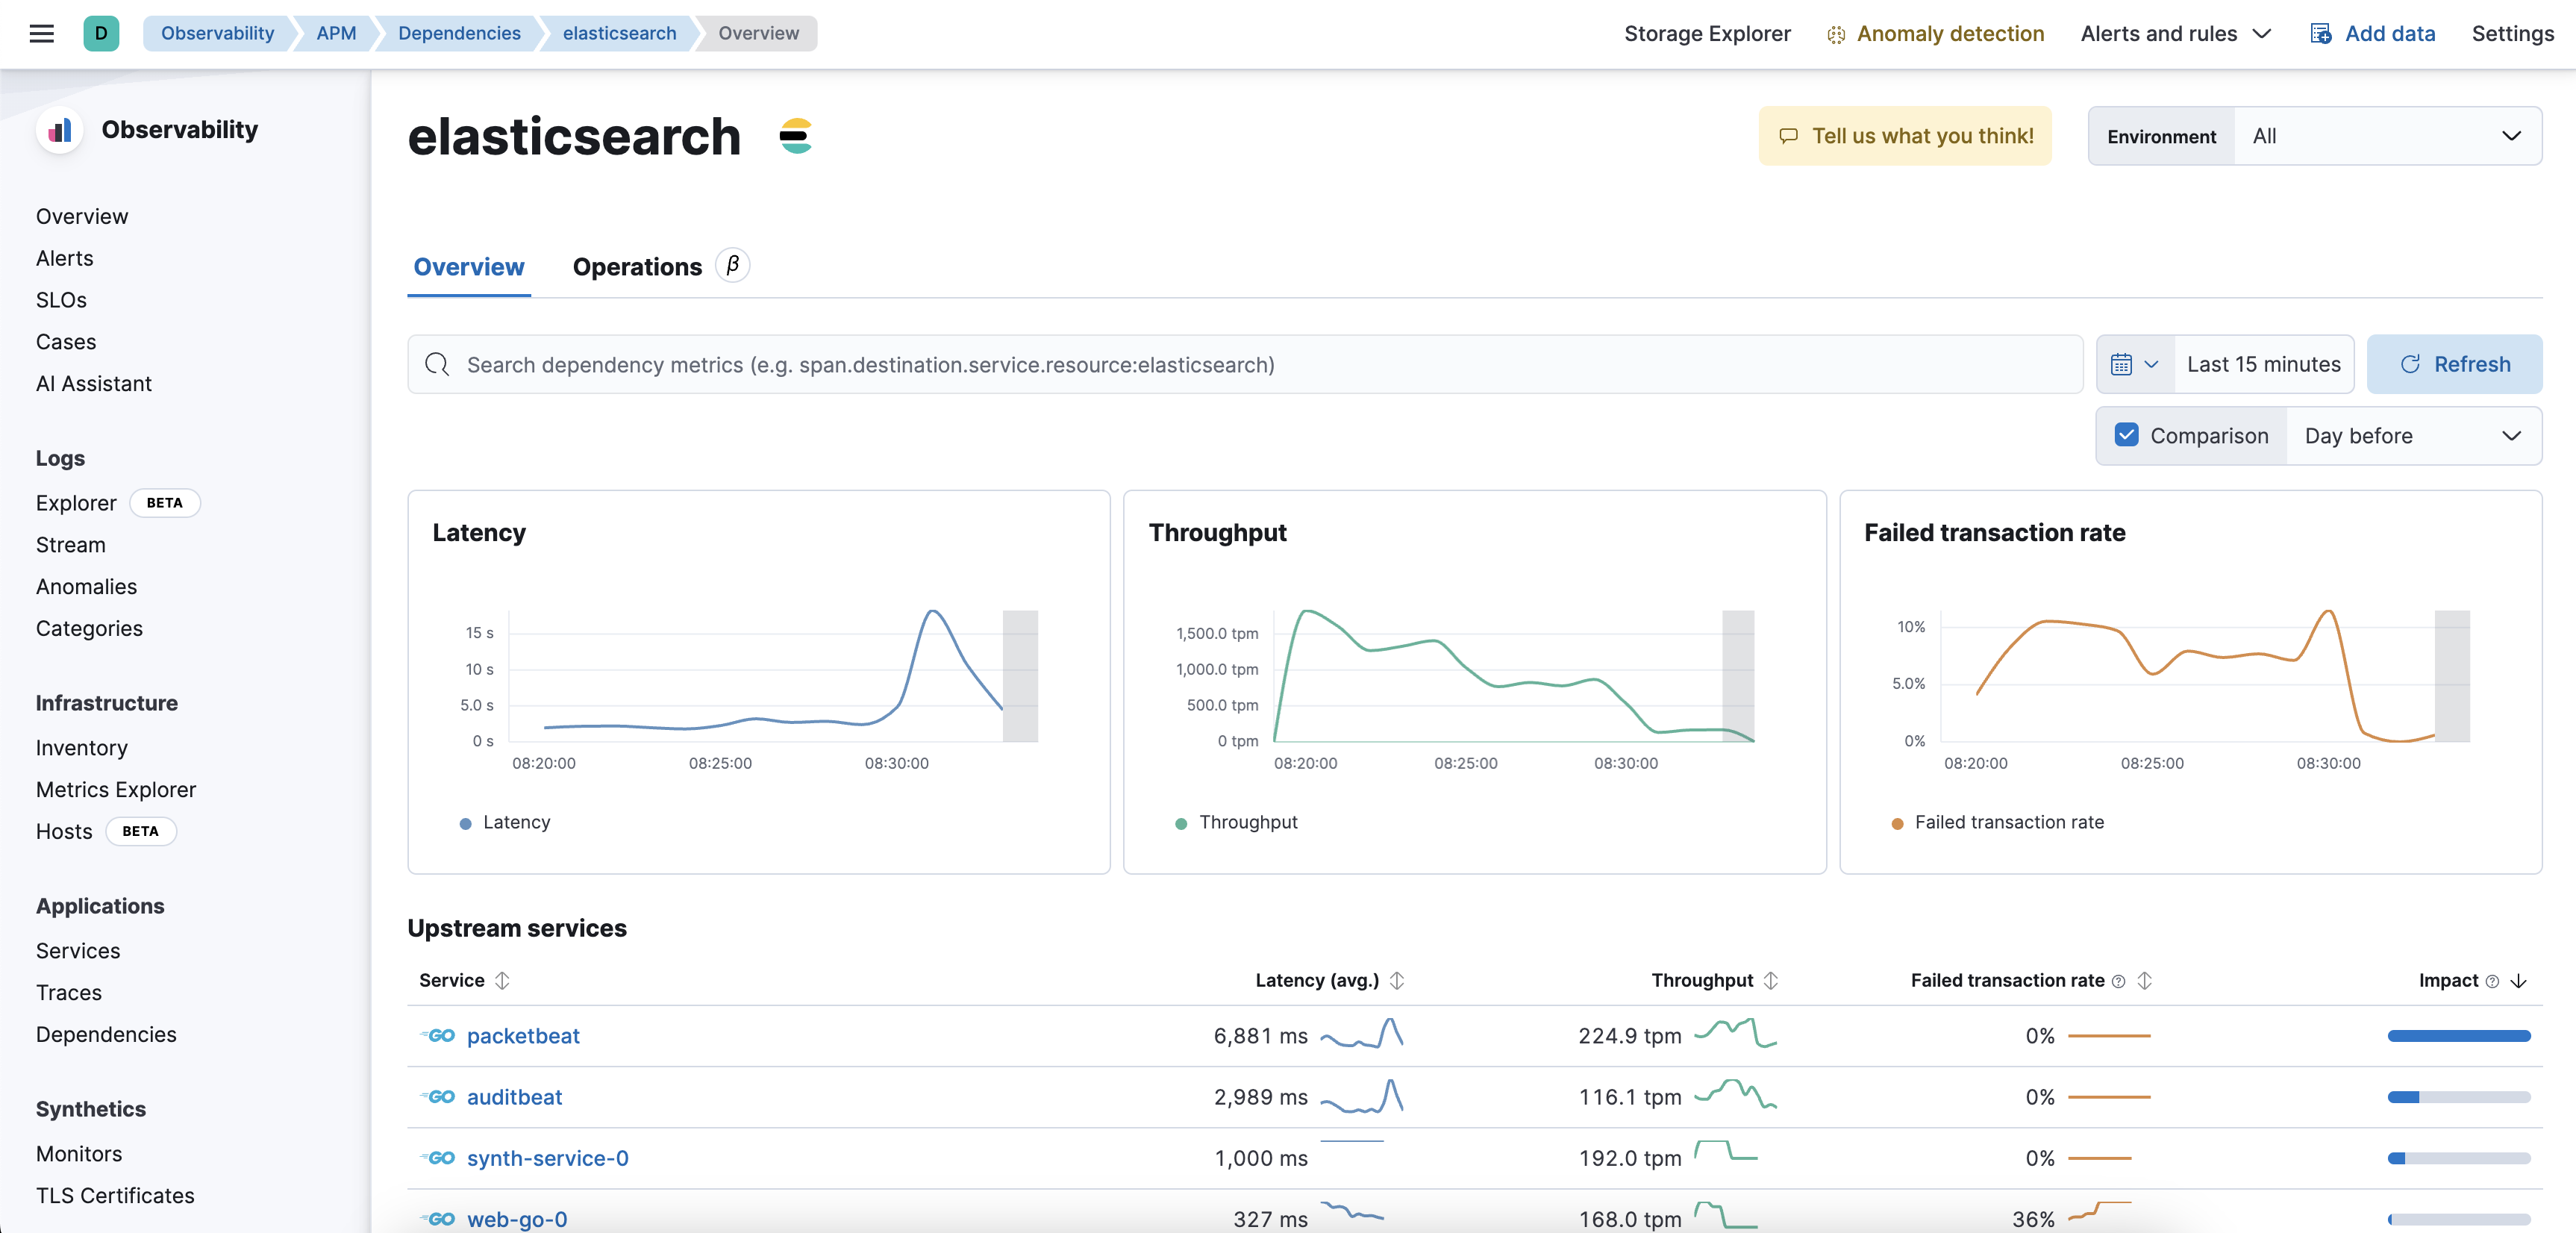Open Hosts in sidebar

coord(64,832)
